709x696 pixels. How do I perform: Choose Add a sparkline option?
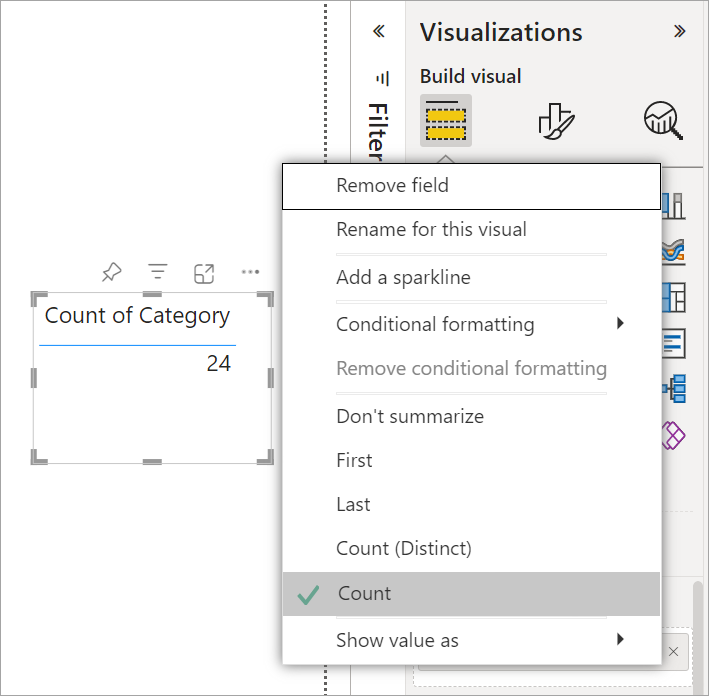[x=472, y=277]
